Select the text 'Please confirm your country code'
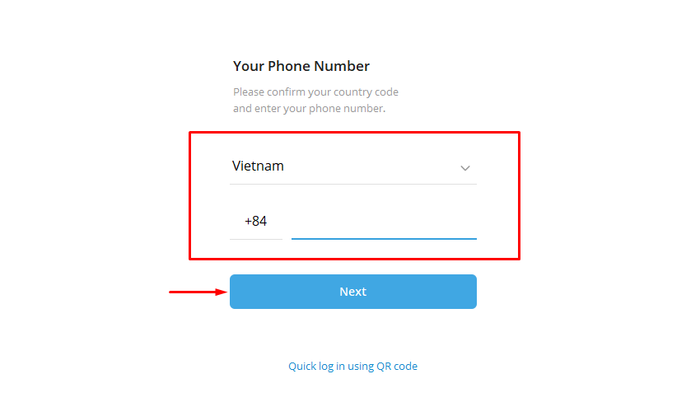Screen dimensions: 700x412 click(x=316, y=92)
